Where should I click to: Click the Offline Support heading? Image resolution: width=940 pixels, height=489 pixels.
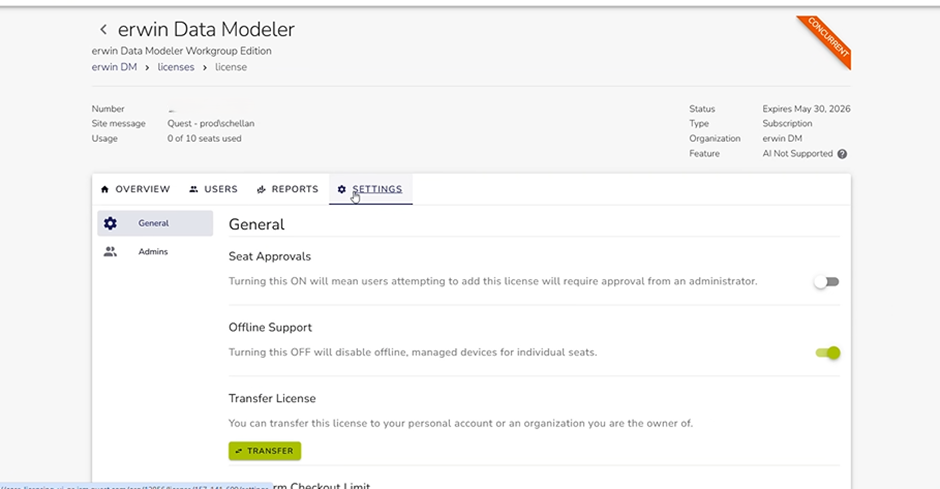point(270,328)
